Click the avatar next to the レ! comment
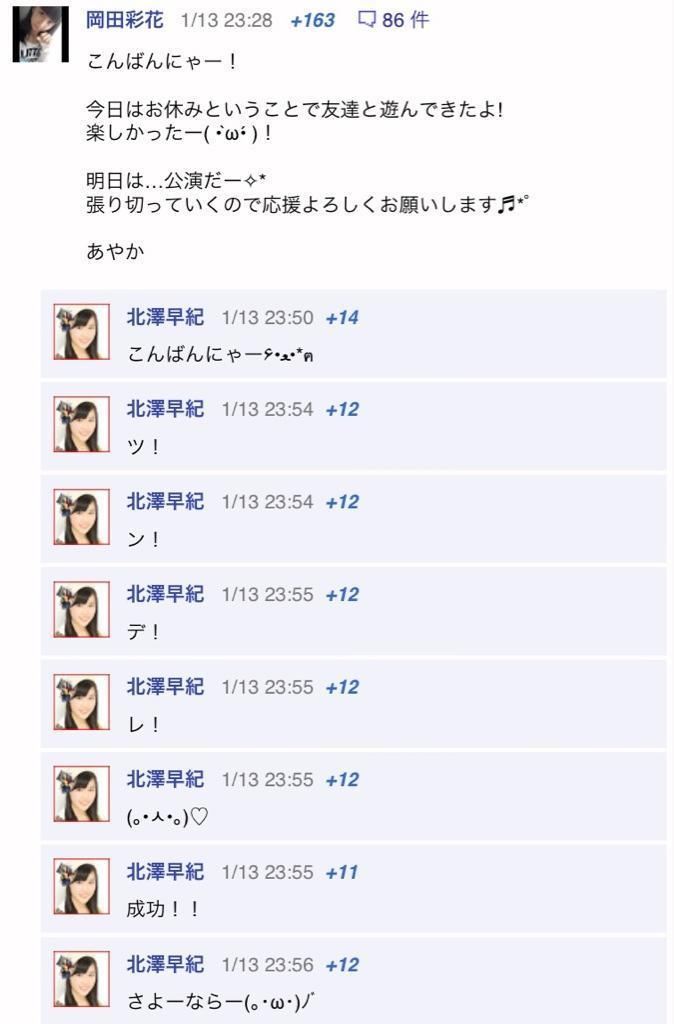 pos(82,701)
